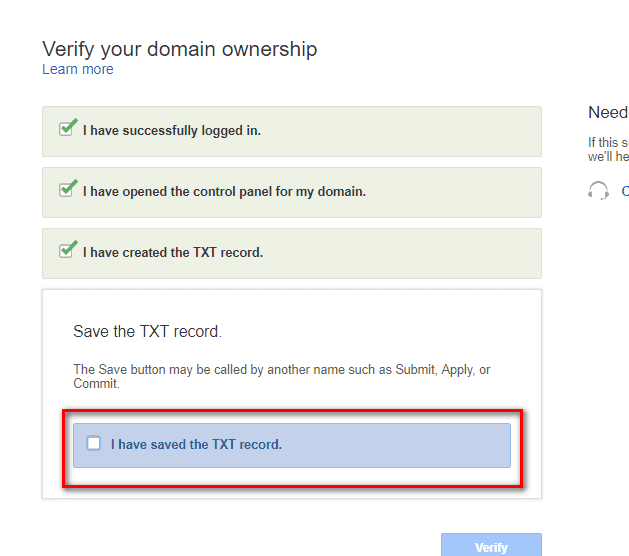The height and width of the screenshot is (556, 629).
Task: Click the 'Need' help heading on the right
Action: point(608,112)
